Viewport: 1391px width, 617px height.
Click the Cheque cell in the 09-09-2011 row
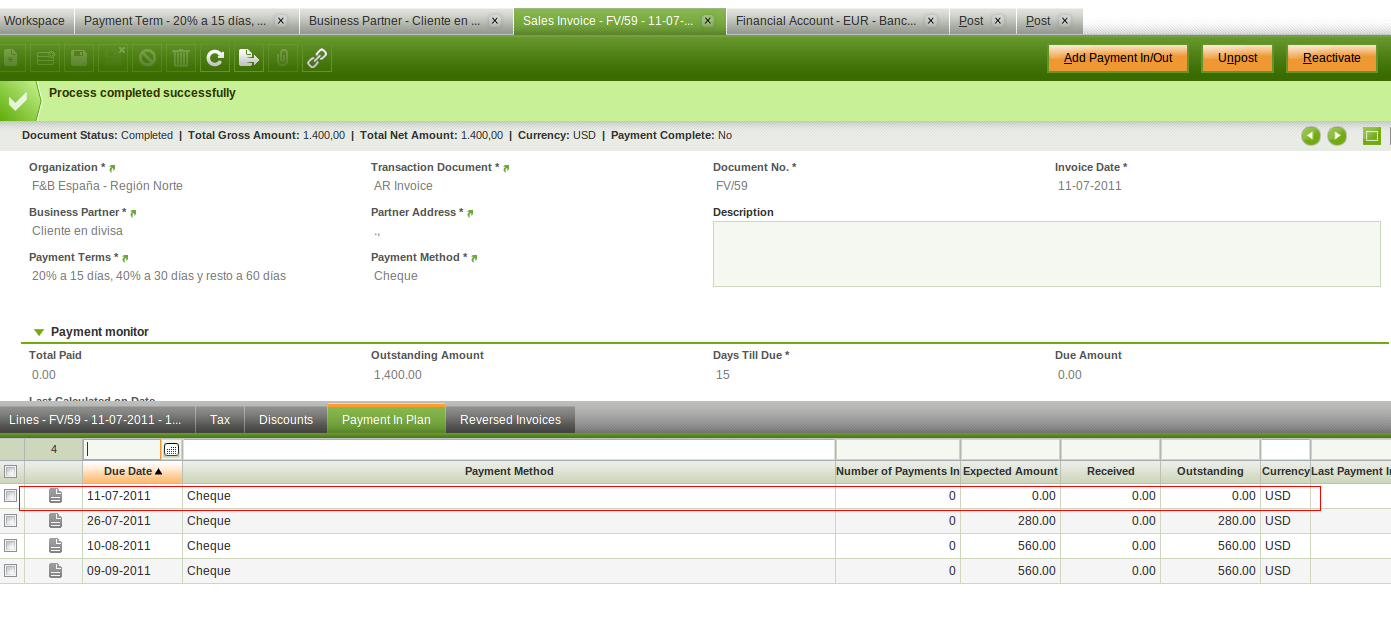(509, 571)
